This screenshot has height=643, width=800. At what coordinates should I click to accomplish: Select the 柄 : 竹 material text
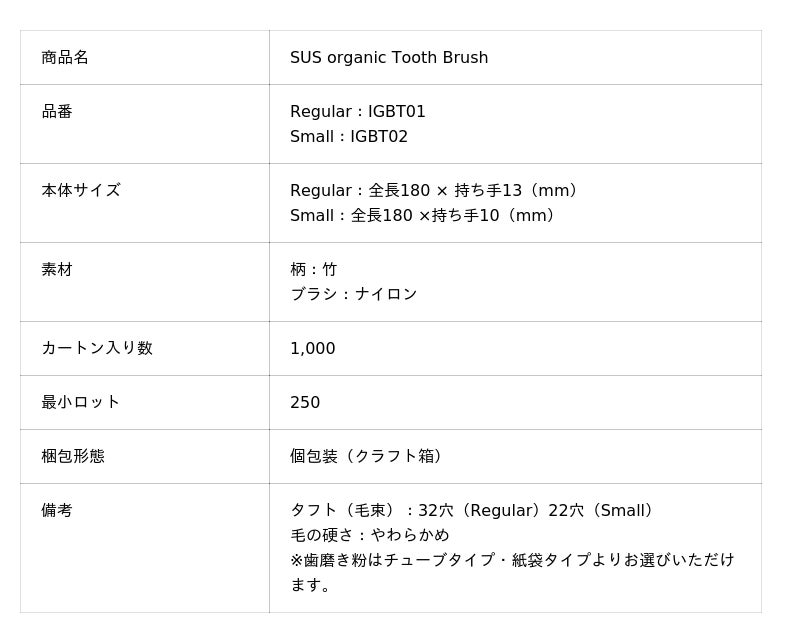point(314,270)
